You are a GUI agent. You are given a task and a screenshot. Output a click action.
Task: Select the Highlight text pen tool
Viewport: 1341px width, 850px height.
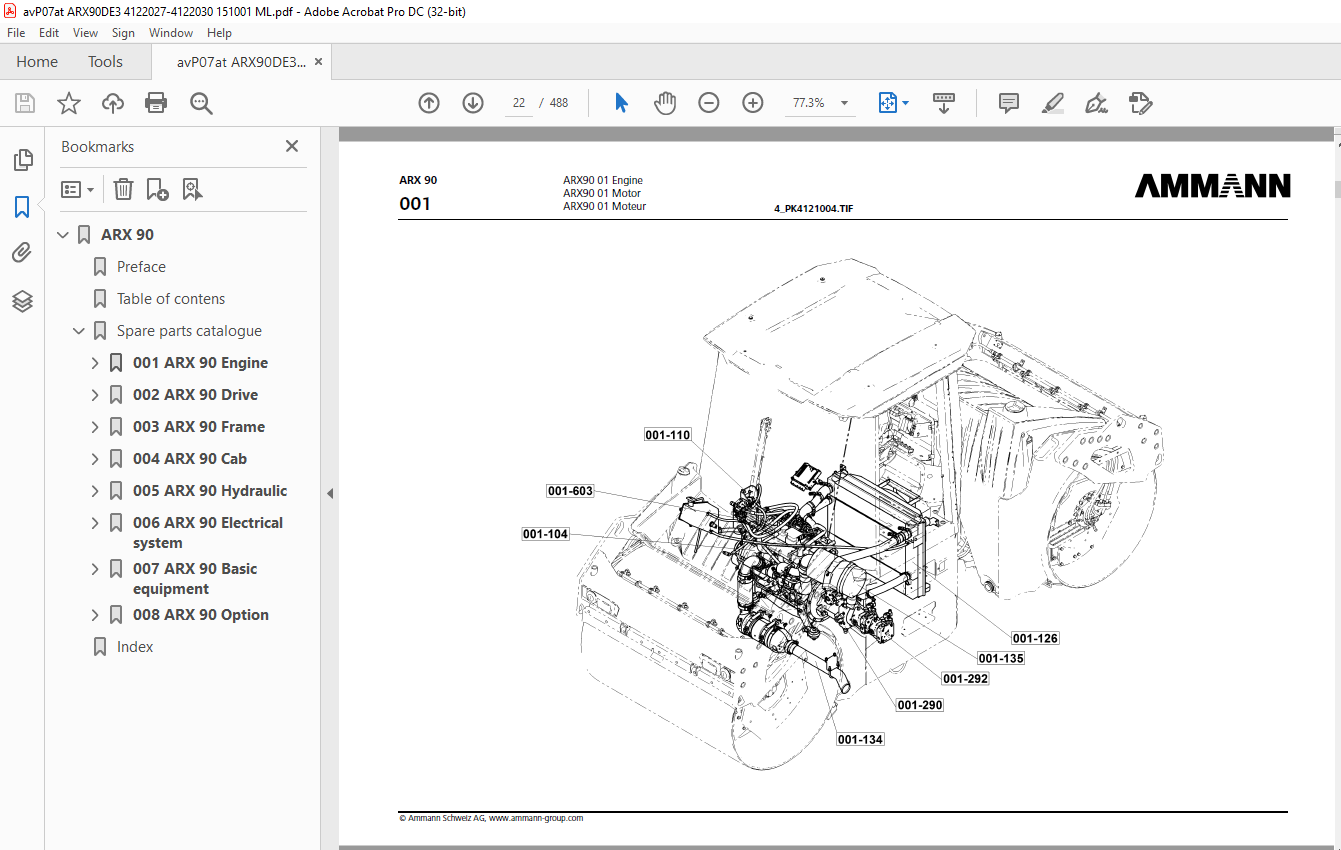tap(1052, 103)
